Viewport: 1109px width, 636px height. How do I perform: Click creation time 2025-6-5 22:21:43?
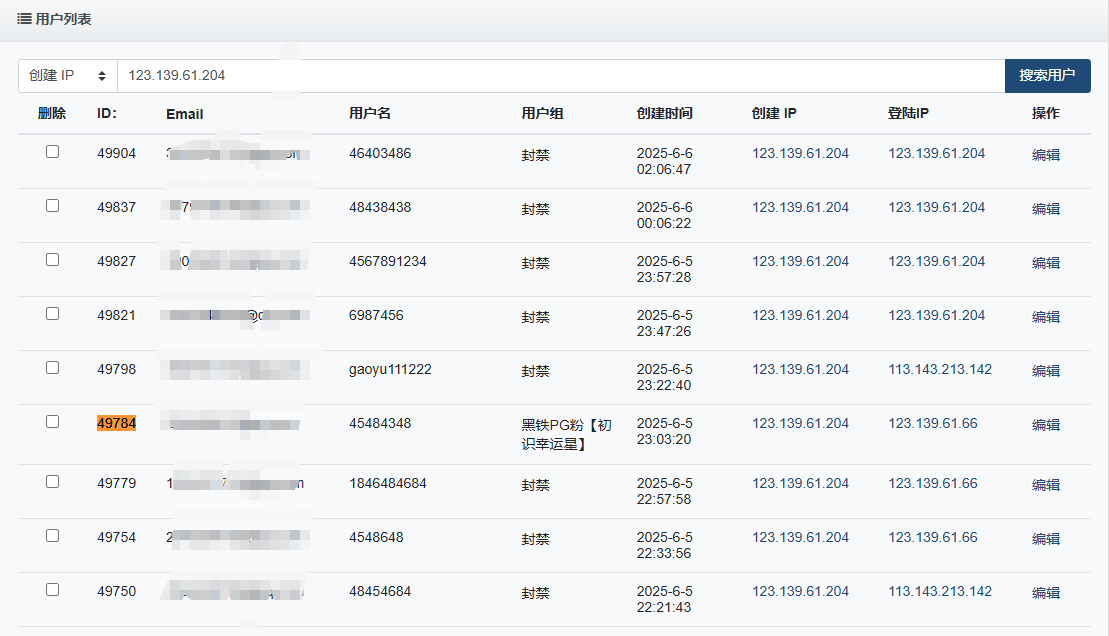(664, 599)
